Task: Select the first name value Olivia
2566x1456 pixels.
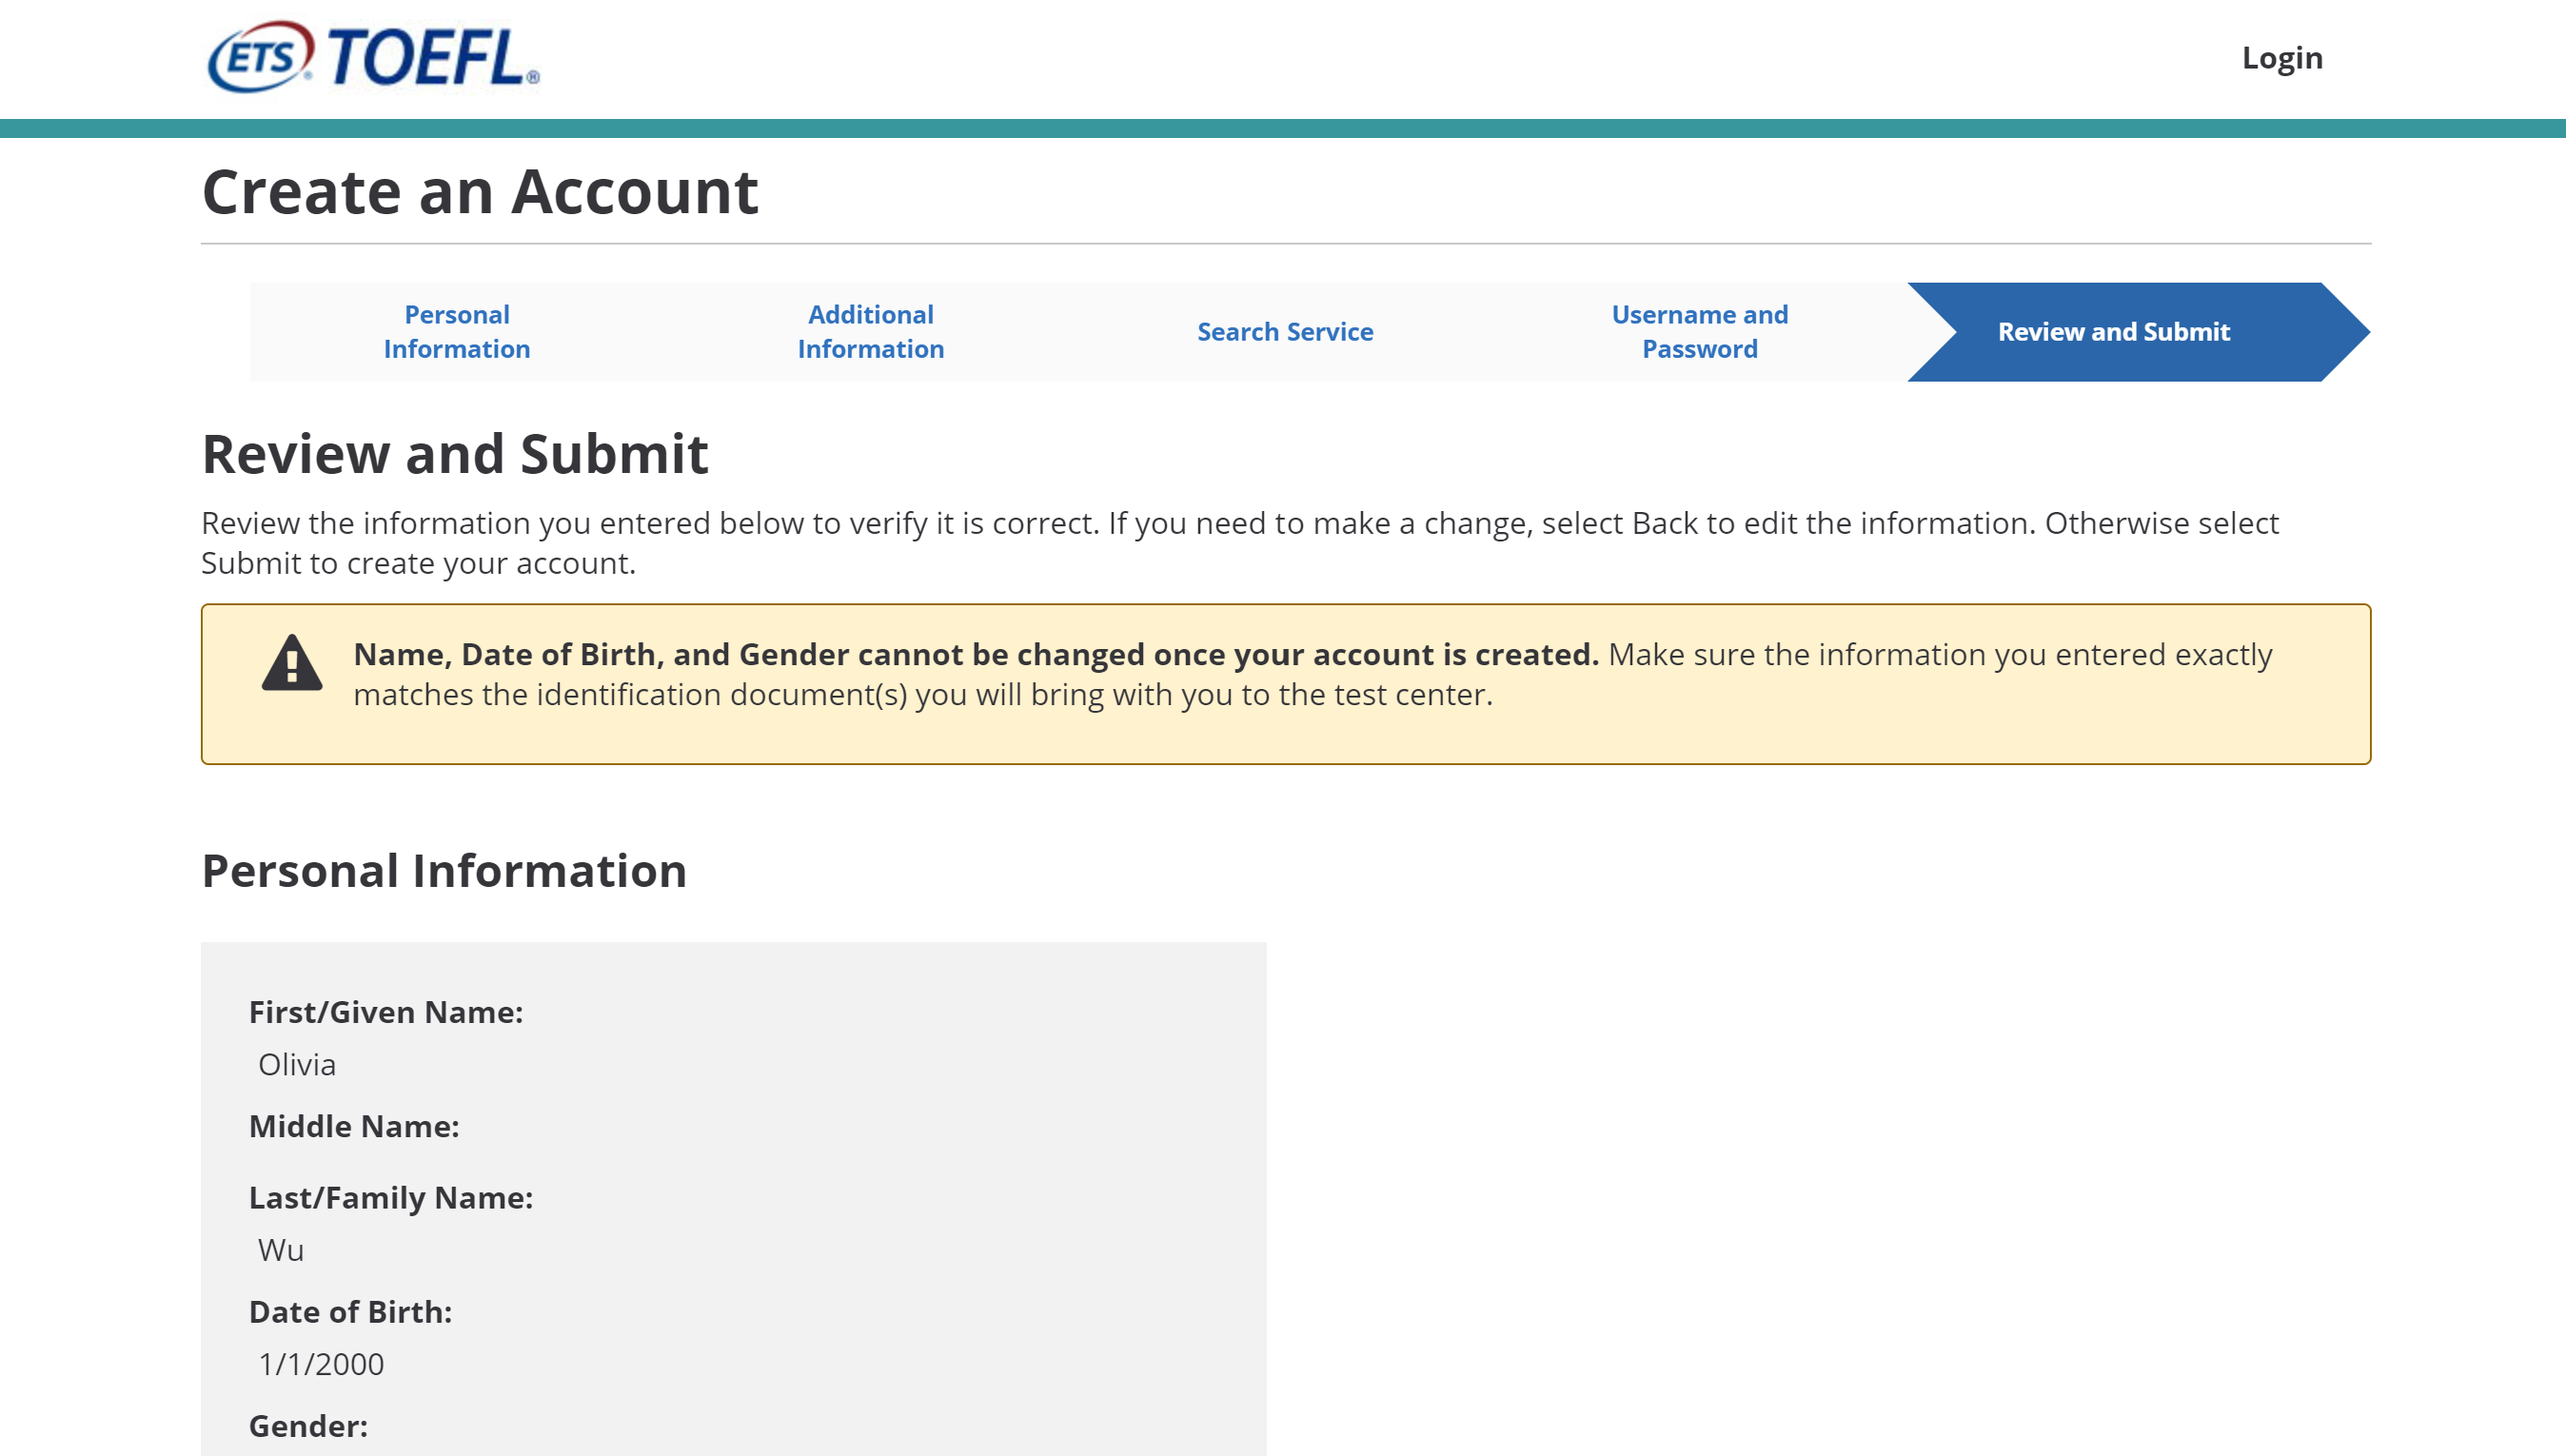Action: [297, 1064]
